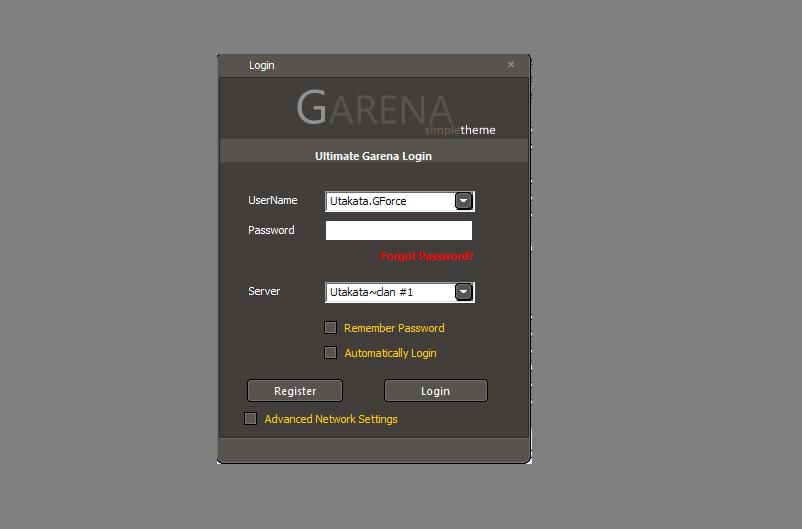The height and width of the screenshot is (529, 802).
Task: Enable the Remember Password checkbox
Action: [331, 328]
